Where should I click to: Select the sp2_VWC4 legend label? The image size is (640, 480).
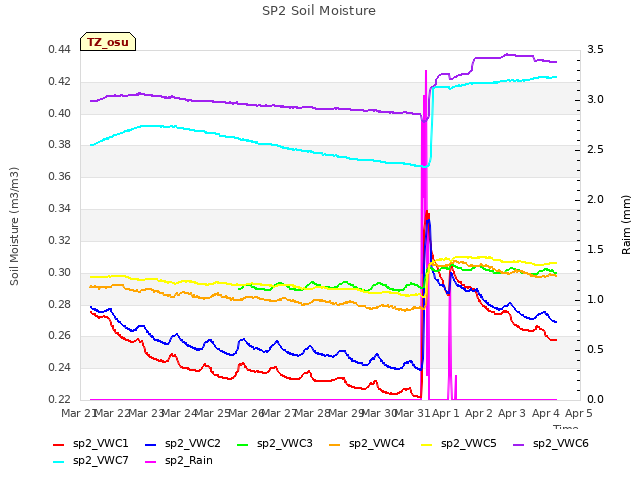tap(376, 444)
